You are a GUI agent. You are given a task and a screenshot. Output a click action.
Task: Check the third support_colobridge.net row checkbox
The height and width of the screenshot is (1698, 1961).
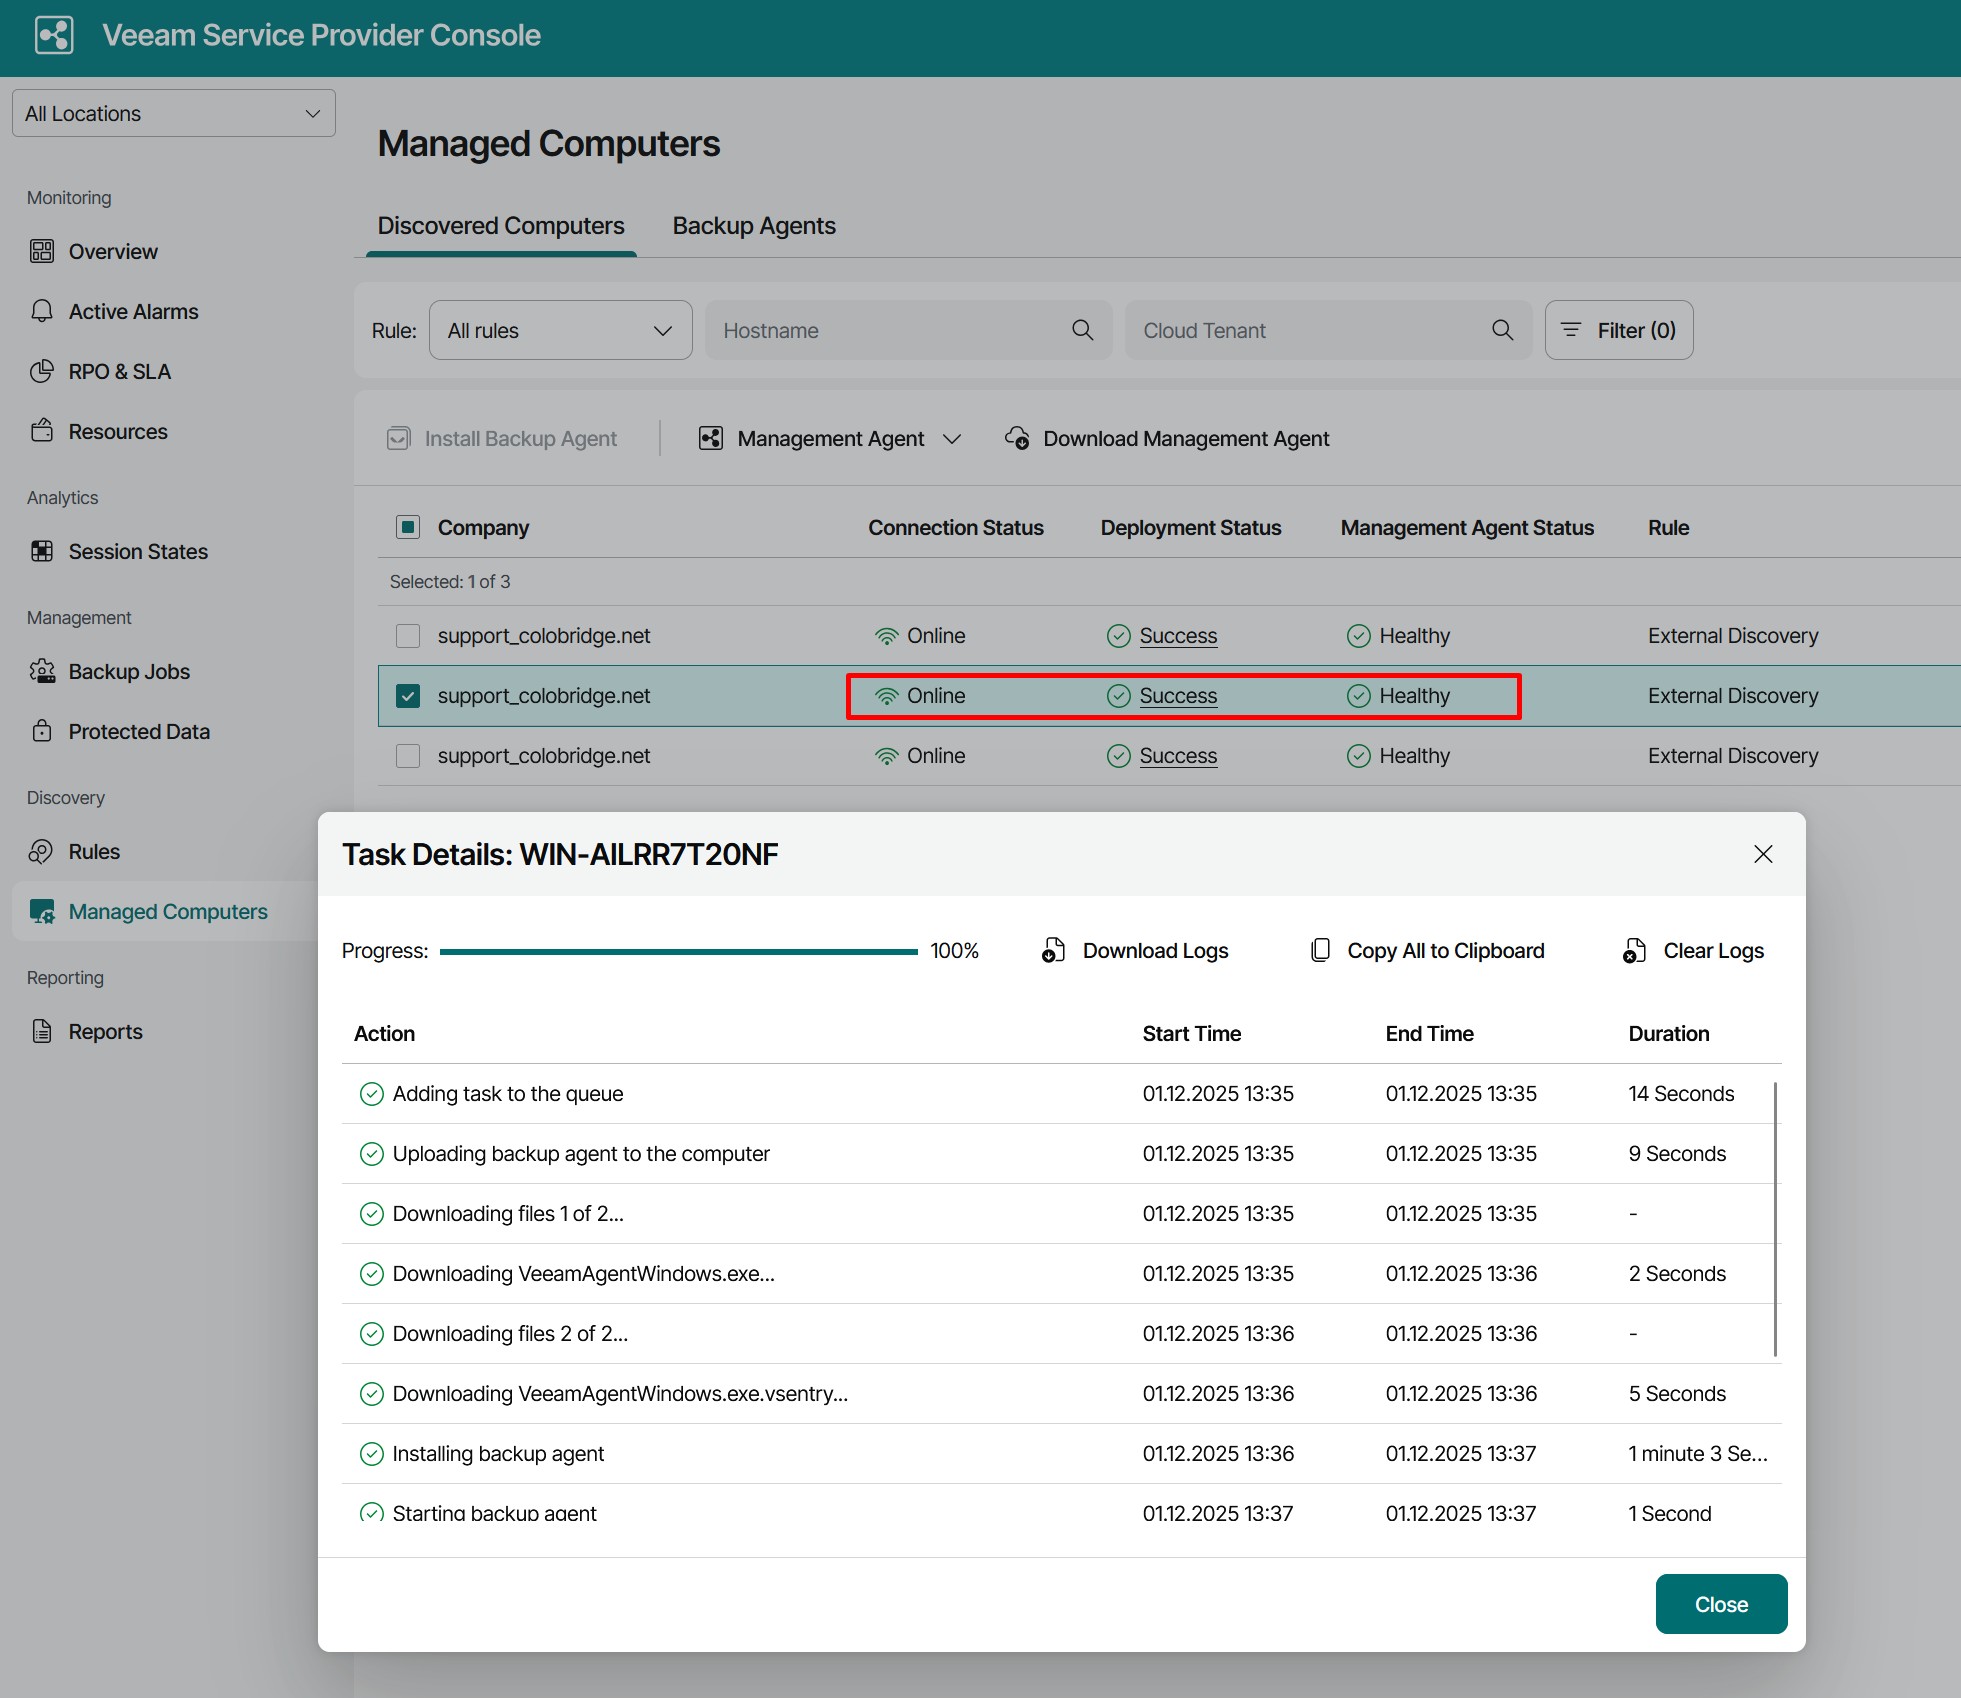click(x=408, y=756)
